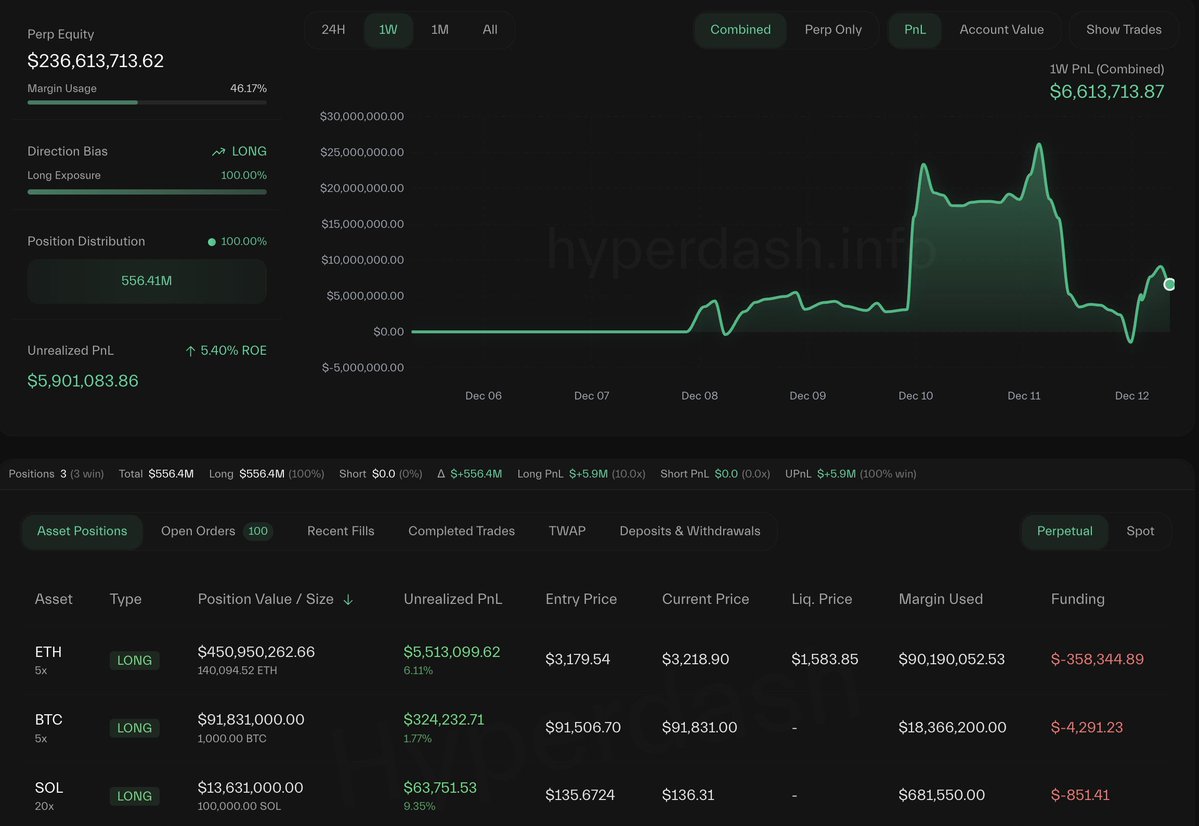Image resolution: width=1199 pixels, height=826 pixels.
Task: Click the LONG trend arrow icon in Direction Bias
Action: click(x=219, y=152)
